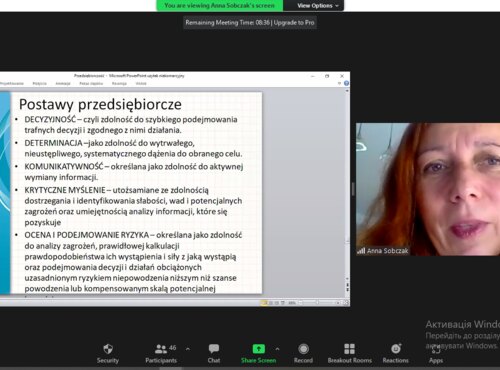Viewport: 500px width, 370px height.
Task: Click the slide pane scroll down arrow
Action: 347,278
